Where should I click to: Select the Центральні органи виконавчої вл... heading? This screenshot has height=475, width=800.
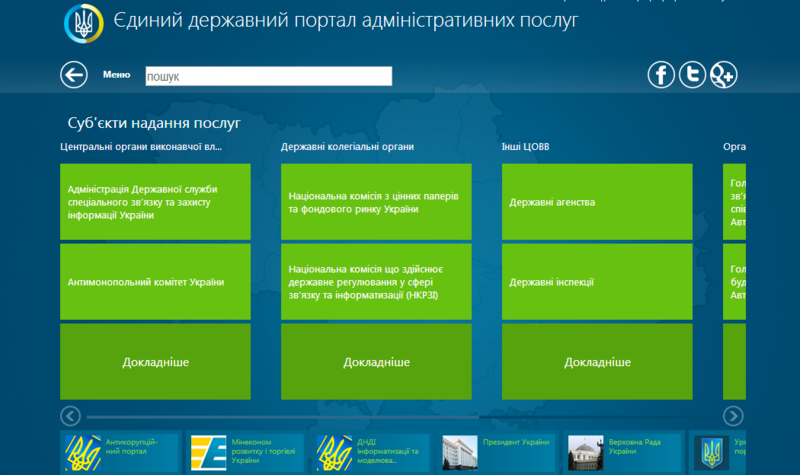tap(141, 147)
